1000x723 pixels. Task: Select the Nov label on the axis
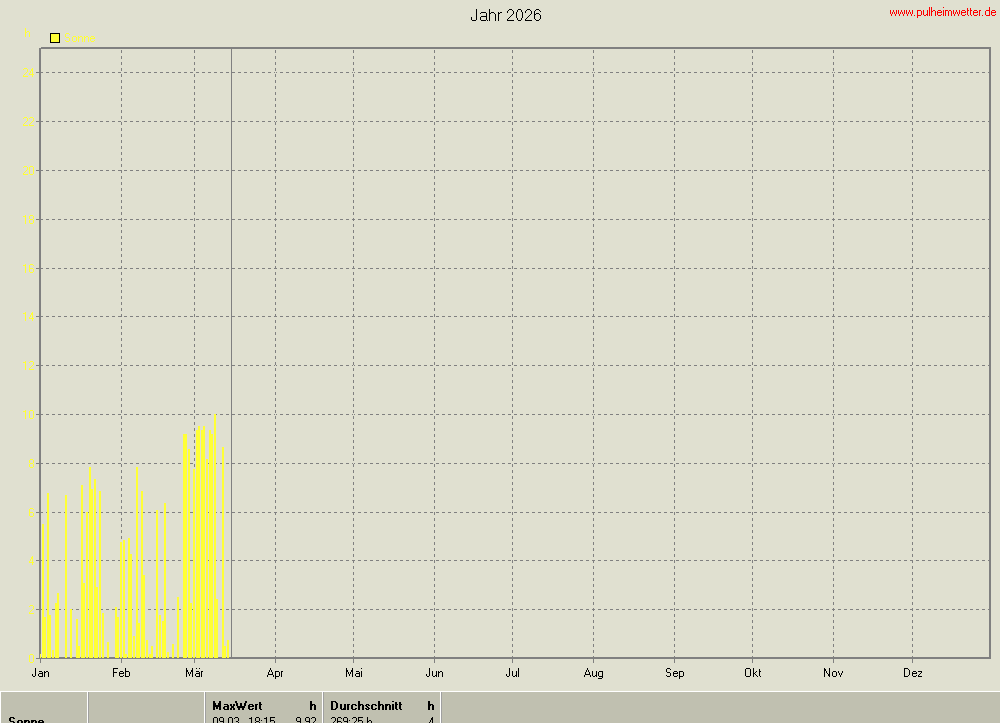[833, 673]
